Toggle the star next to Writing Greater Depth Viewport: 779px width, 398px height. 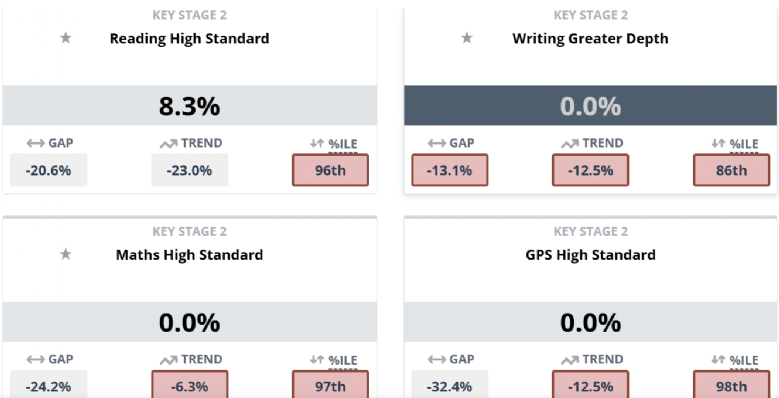tap(467, 38)
